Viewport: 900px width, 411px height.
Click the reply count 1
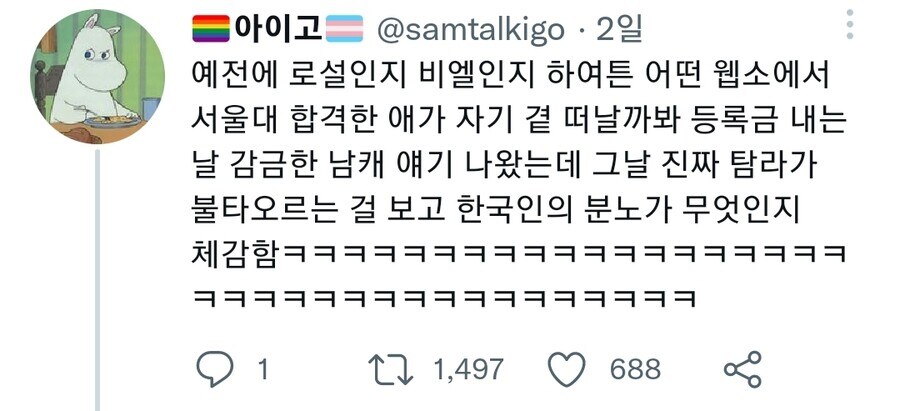[x=263, y=370]
